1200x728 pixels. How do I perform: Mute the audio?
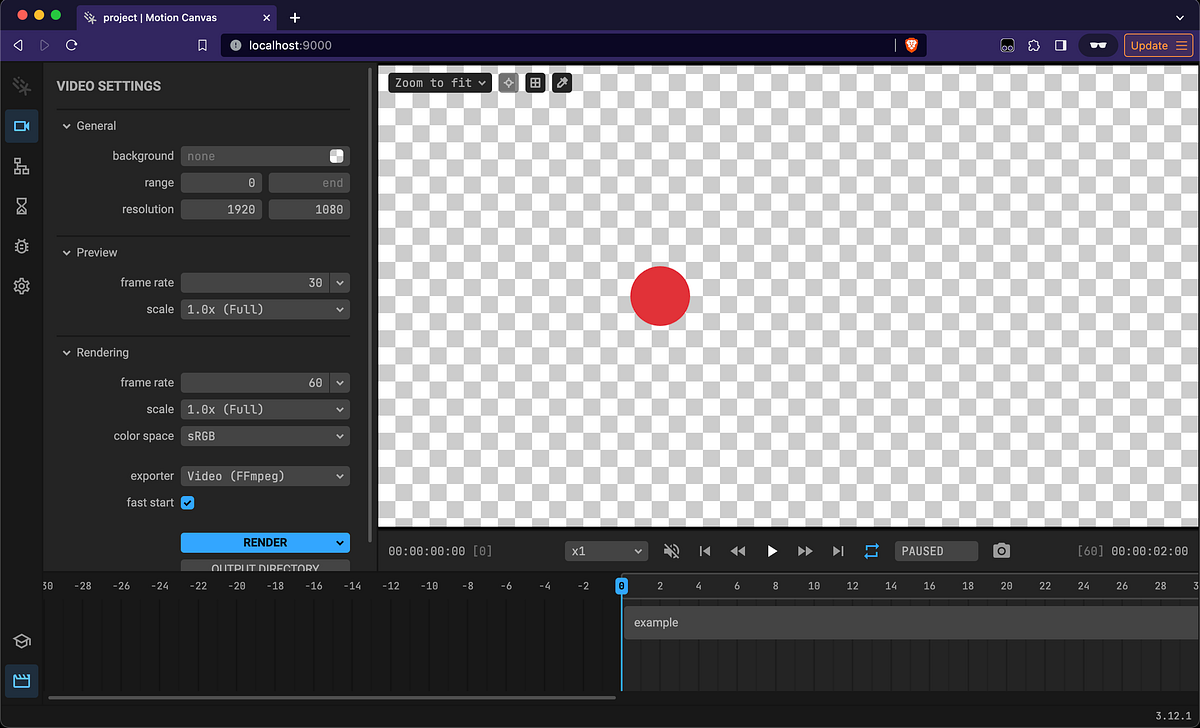tap(671, 550)
